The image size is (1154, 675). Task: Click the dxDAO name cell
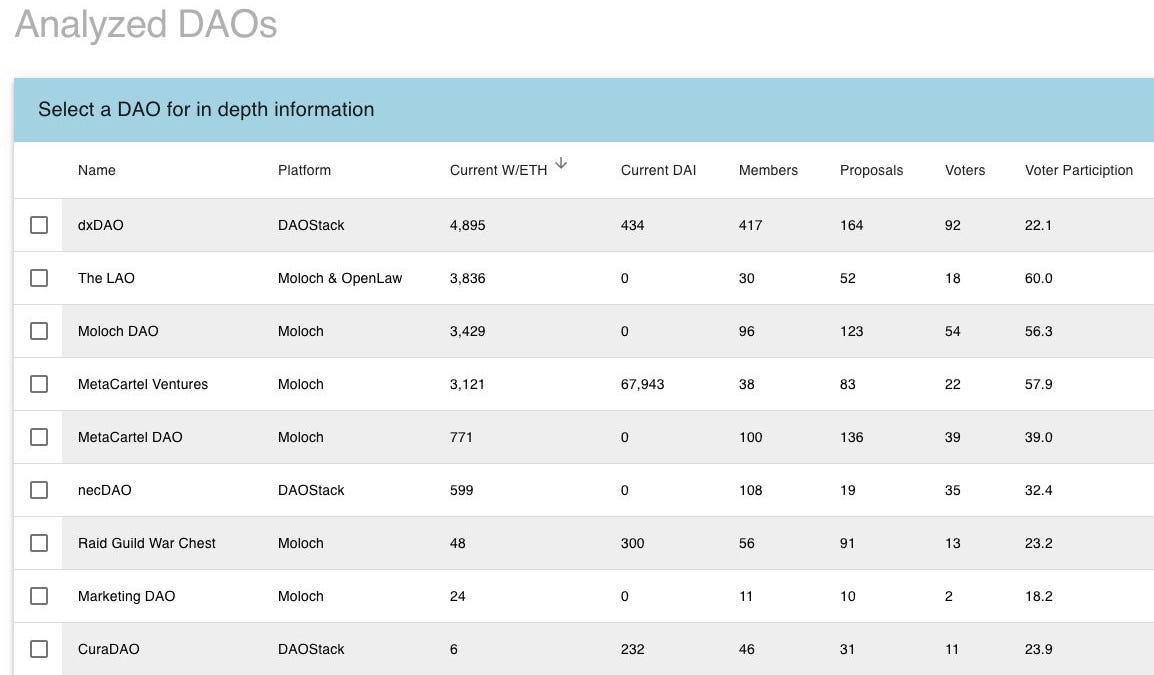click(x=100, y=225)
